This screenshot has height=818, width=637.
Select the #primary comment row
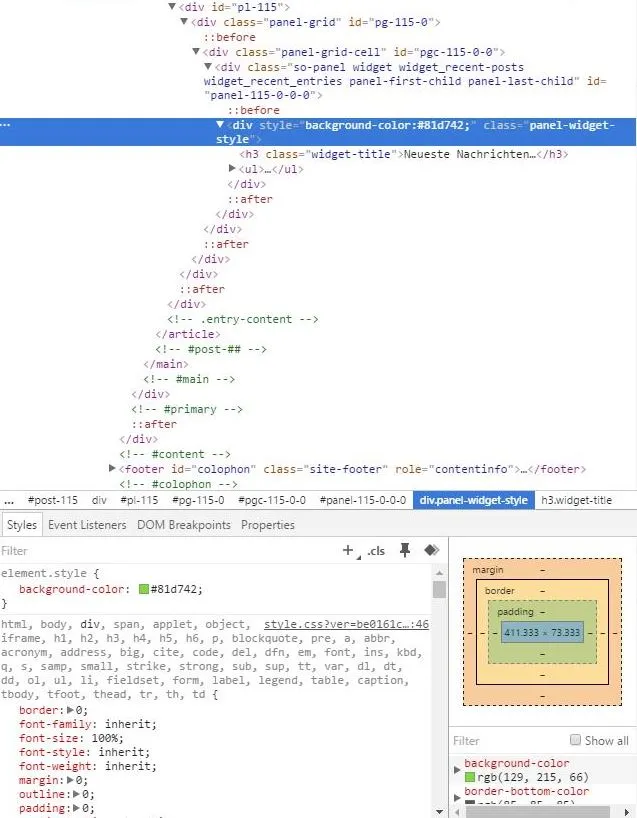187,409
